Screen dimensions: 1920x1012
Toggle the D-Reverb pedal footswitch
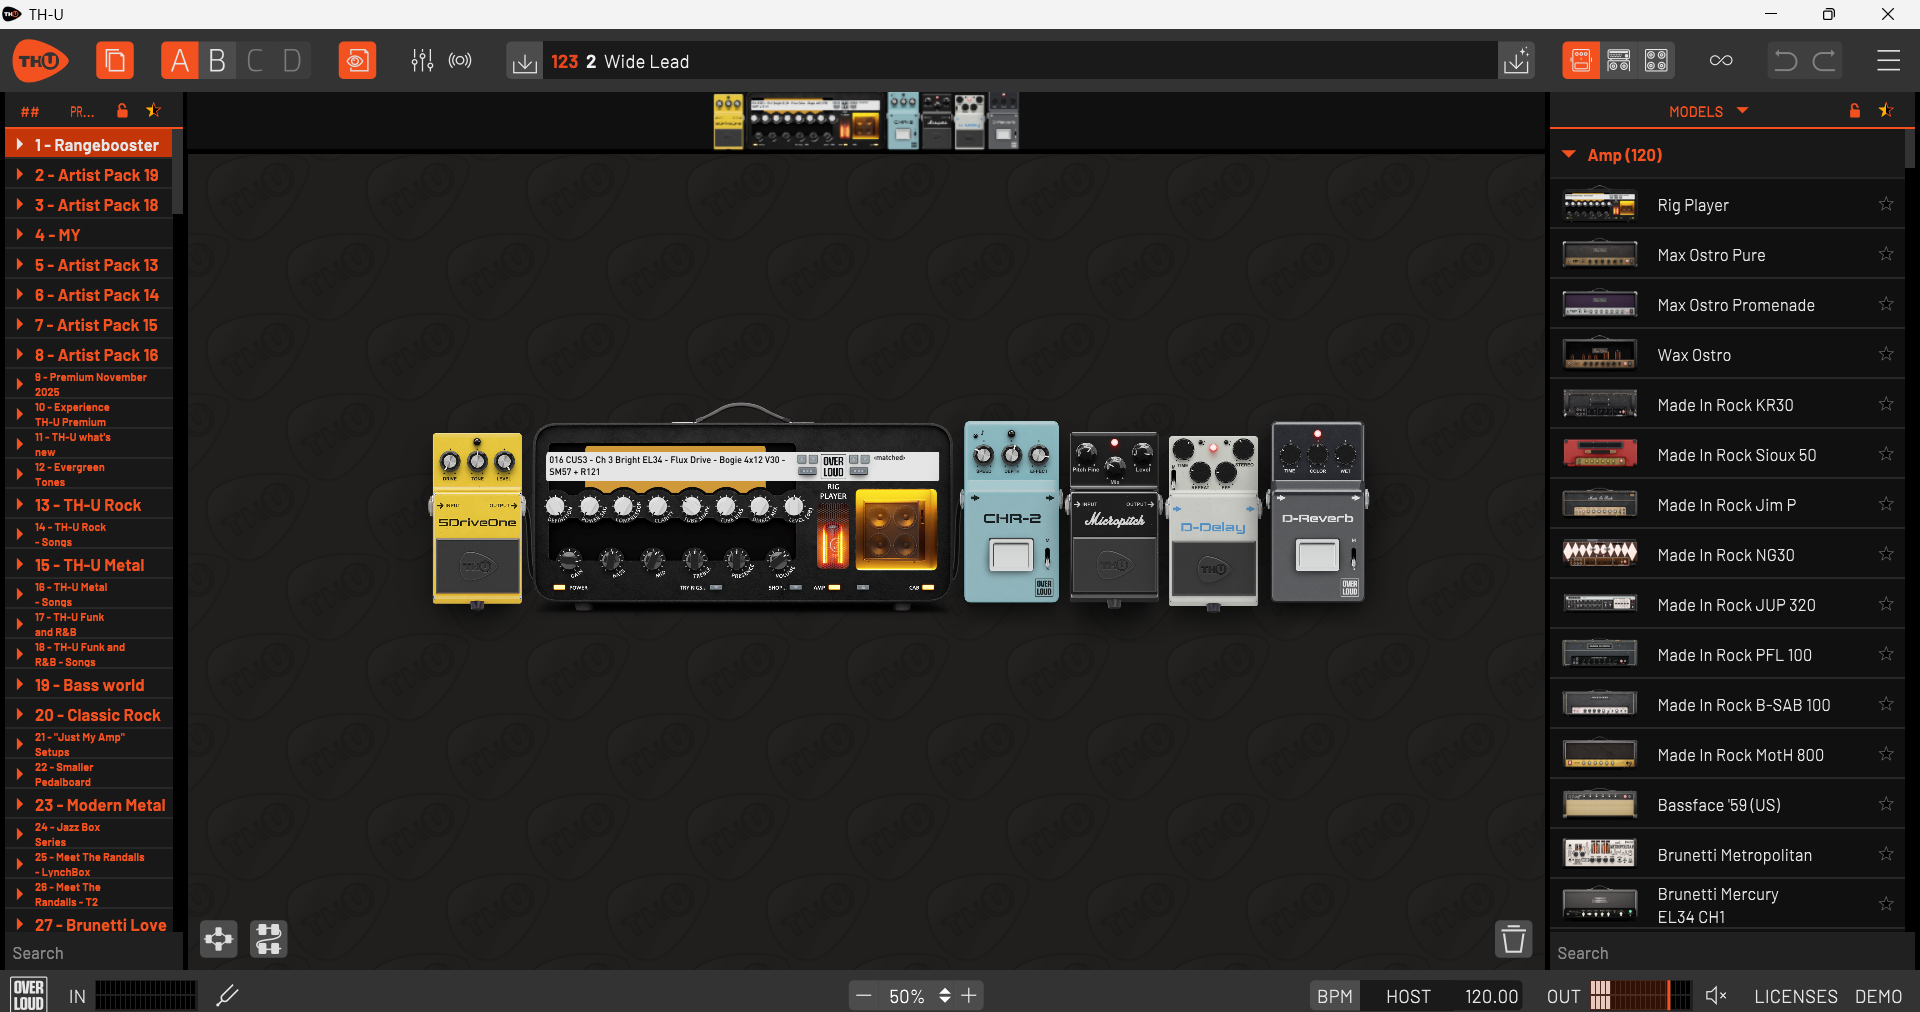point(1317,555)
